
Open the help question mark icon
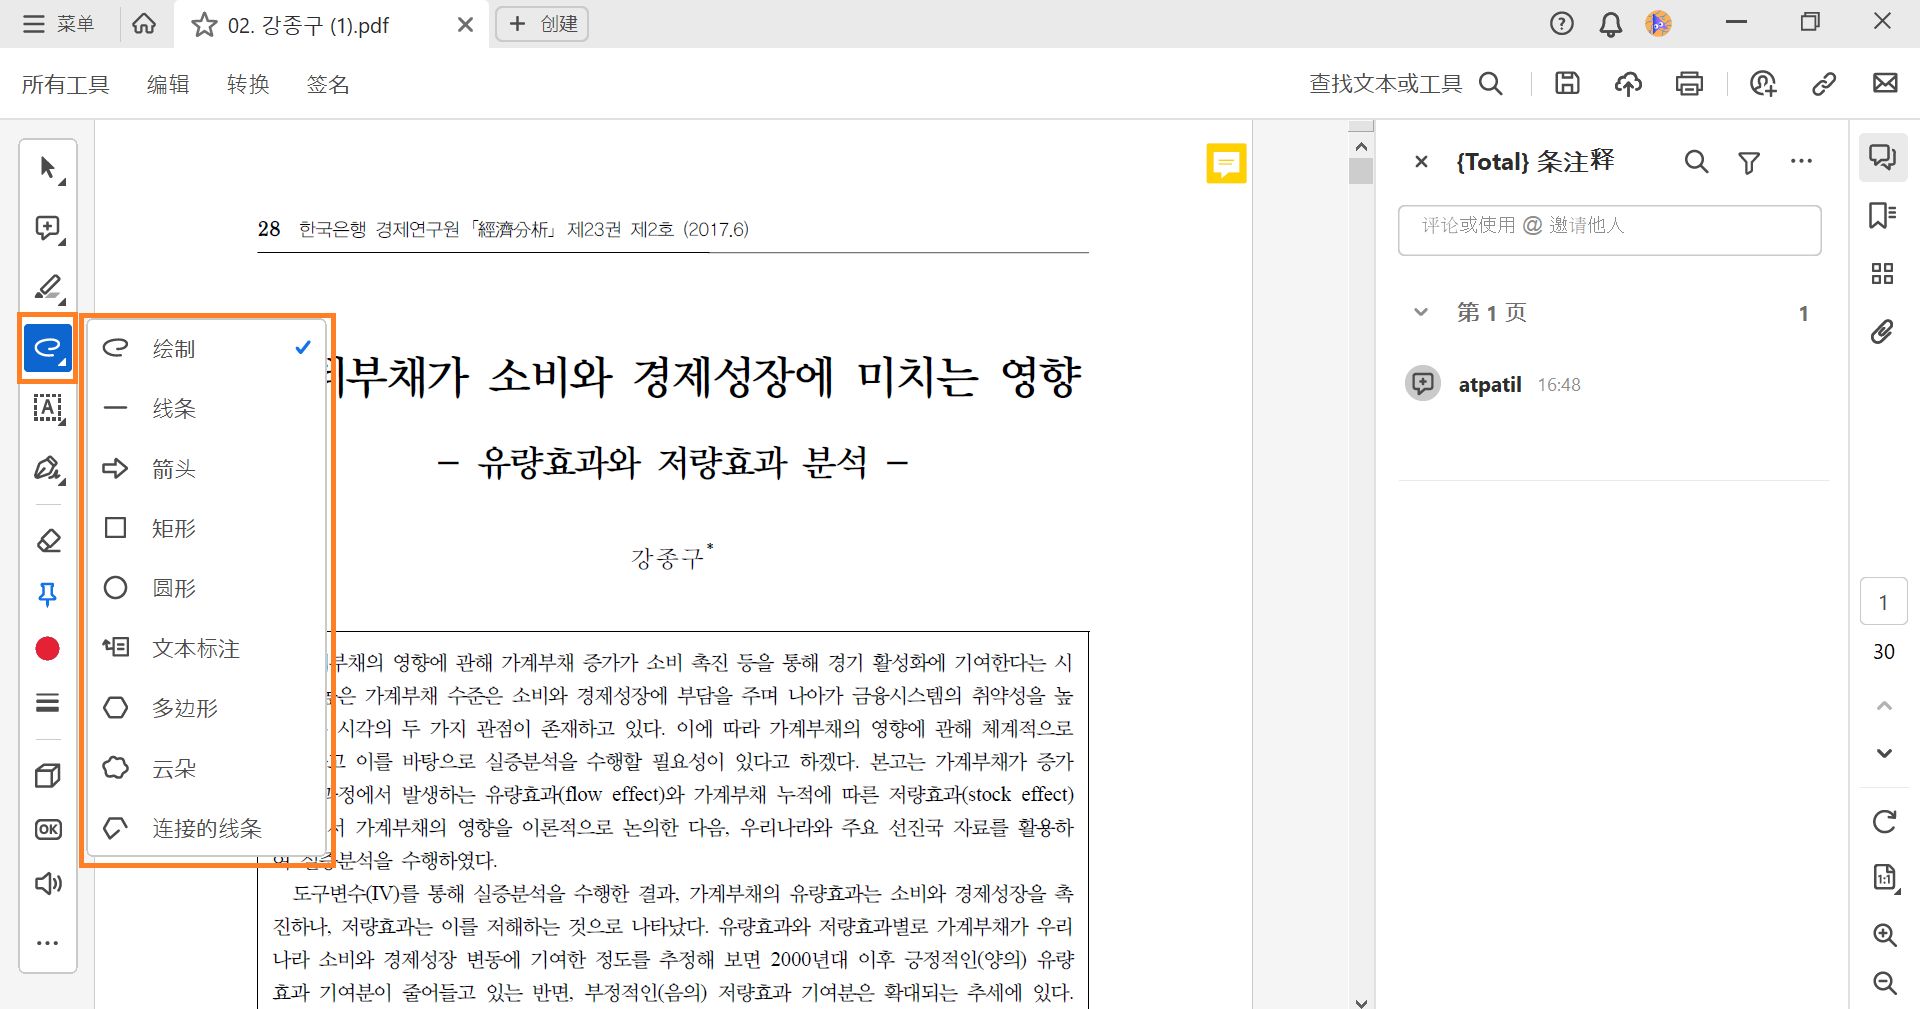point(1561,24)
